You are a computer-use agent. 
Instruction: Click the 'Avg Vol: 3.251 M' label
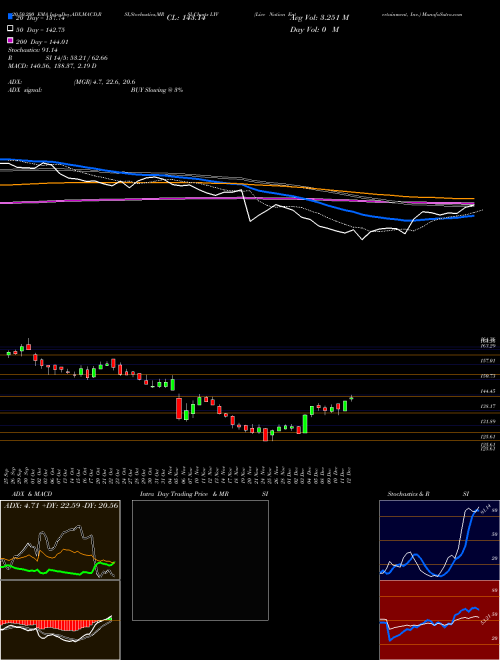(x=319, y=18)
